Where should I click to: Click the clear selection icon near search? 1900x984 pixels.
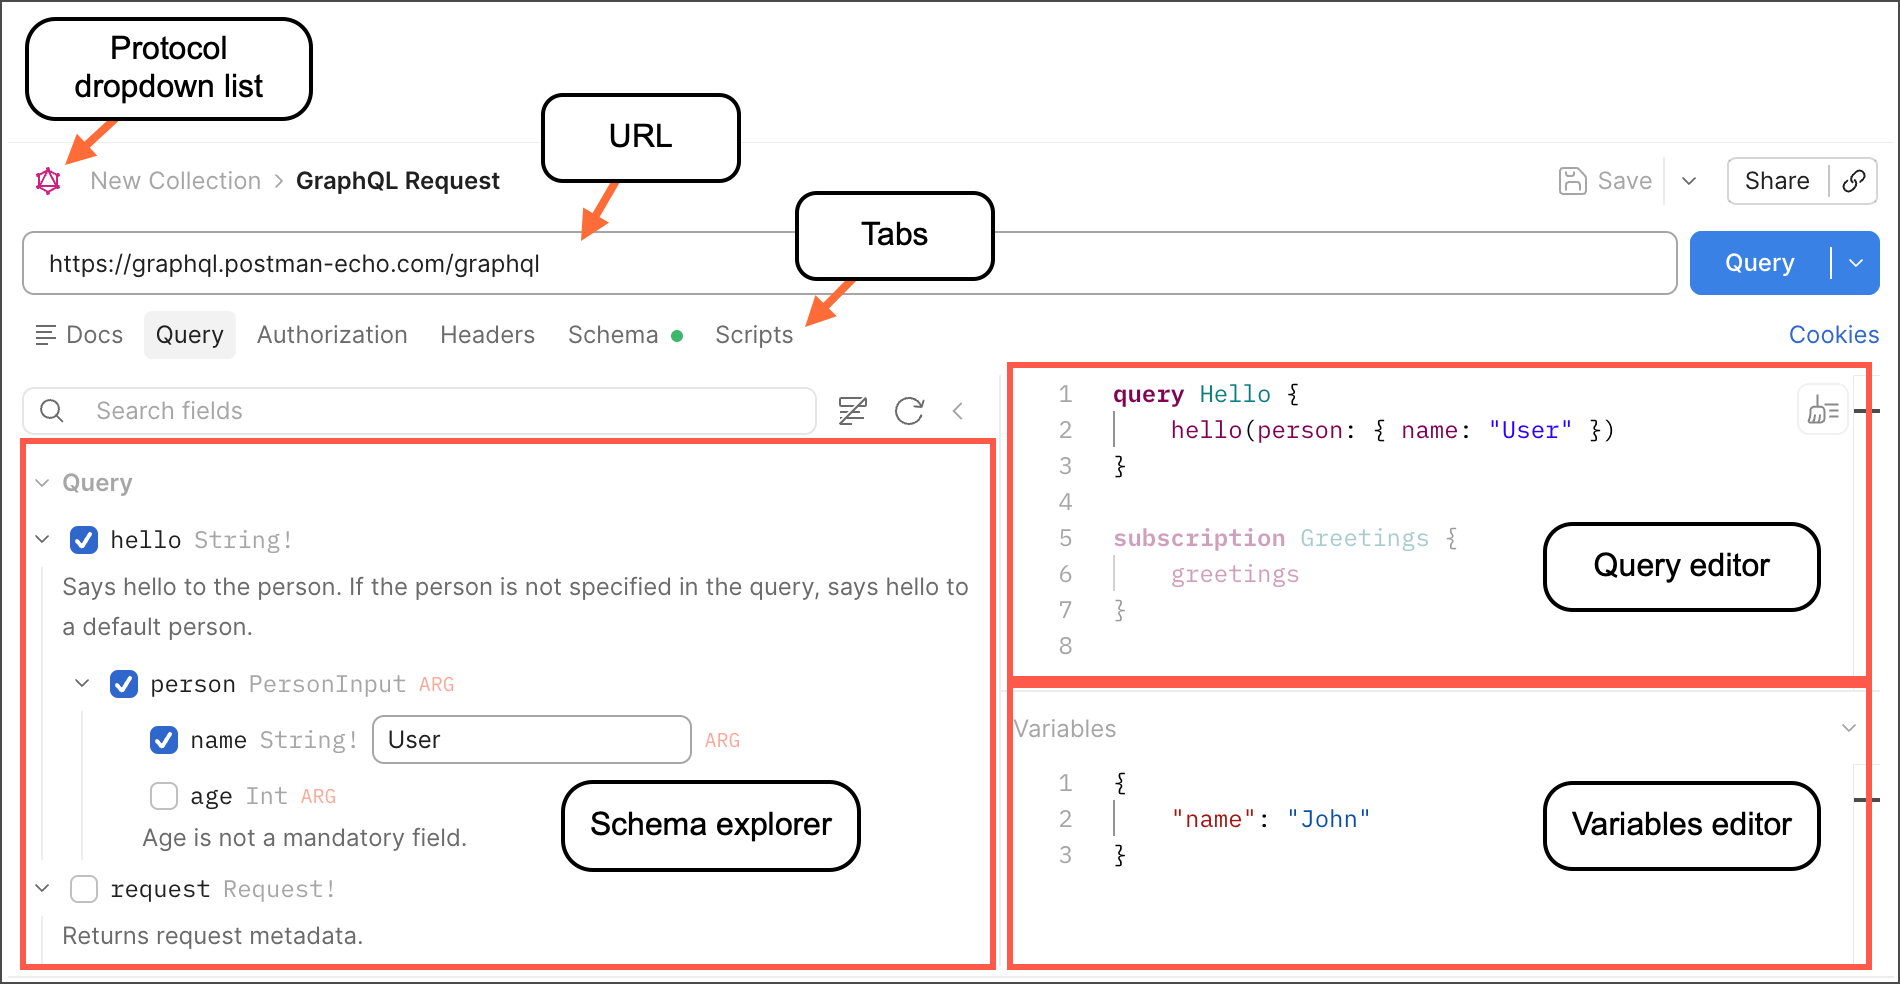pyautogui.click(x=852, y=411)
